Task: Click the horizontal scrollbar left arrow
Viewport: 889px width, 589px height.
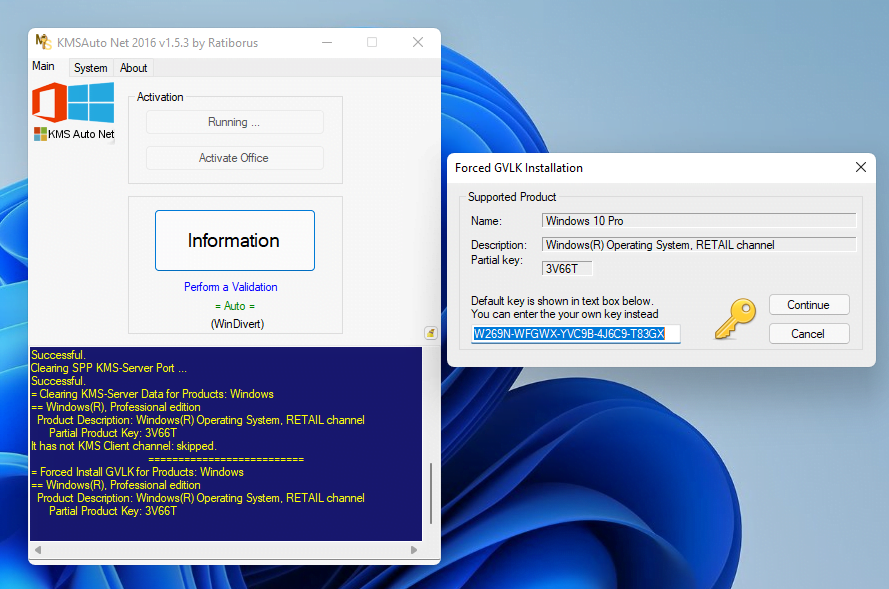Action: (38, 550)
